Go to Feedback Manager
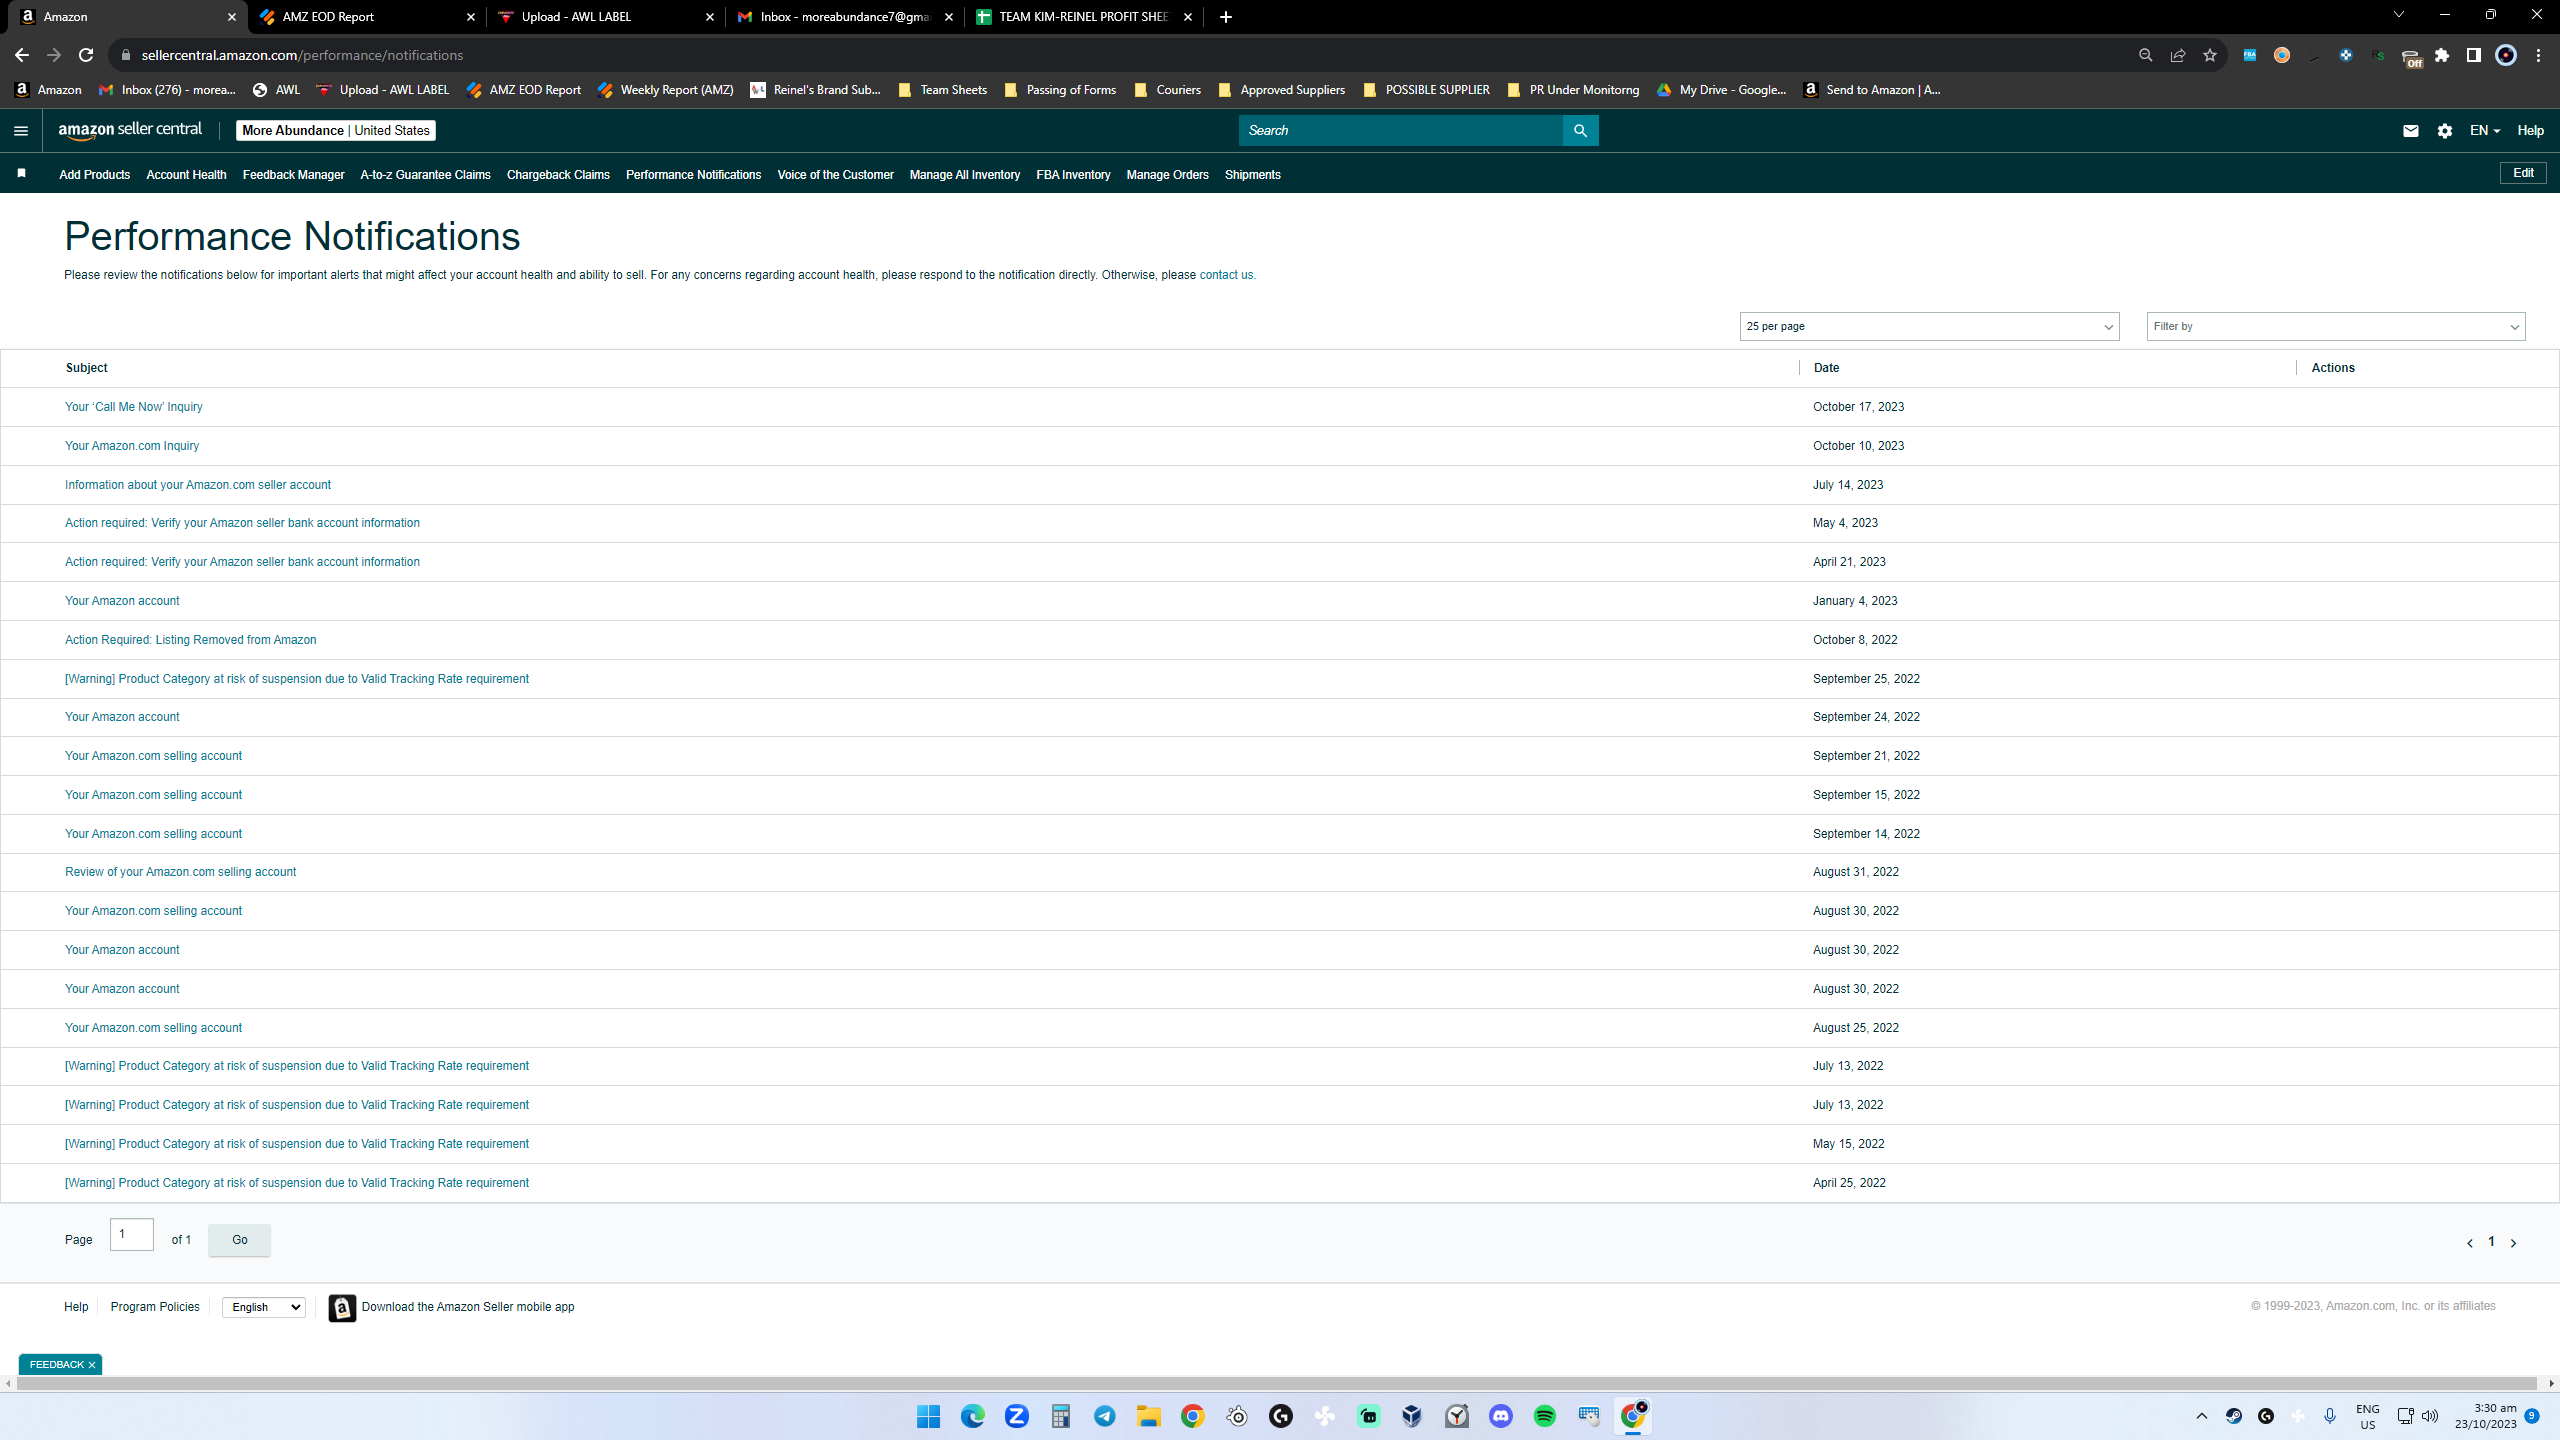 [293, 175]
